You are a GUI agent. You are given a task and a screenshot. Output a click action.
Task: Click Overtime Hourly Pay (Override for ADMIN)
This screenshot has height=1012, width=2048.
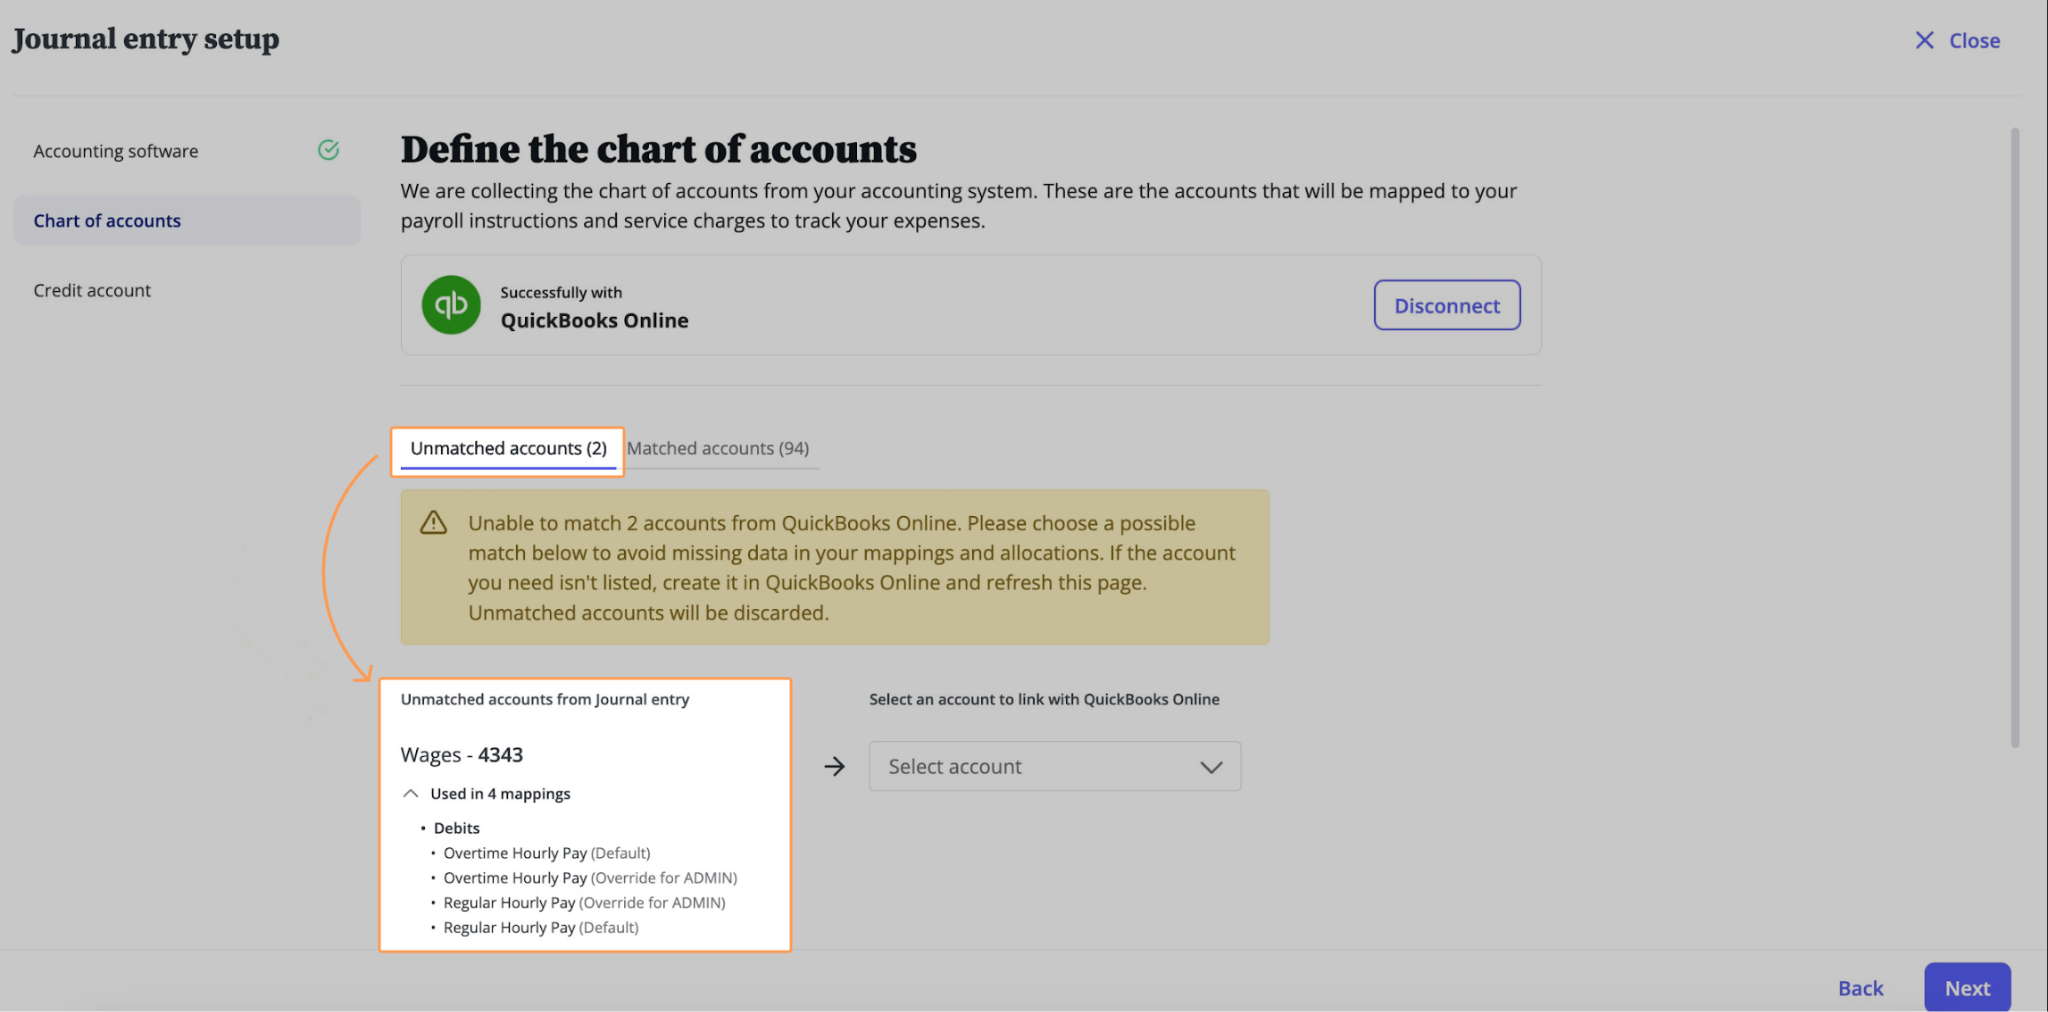(x=590, y=878)
